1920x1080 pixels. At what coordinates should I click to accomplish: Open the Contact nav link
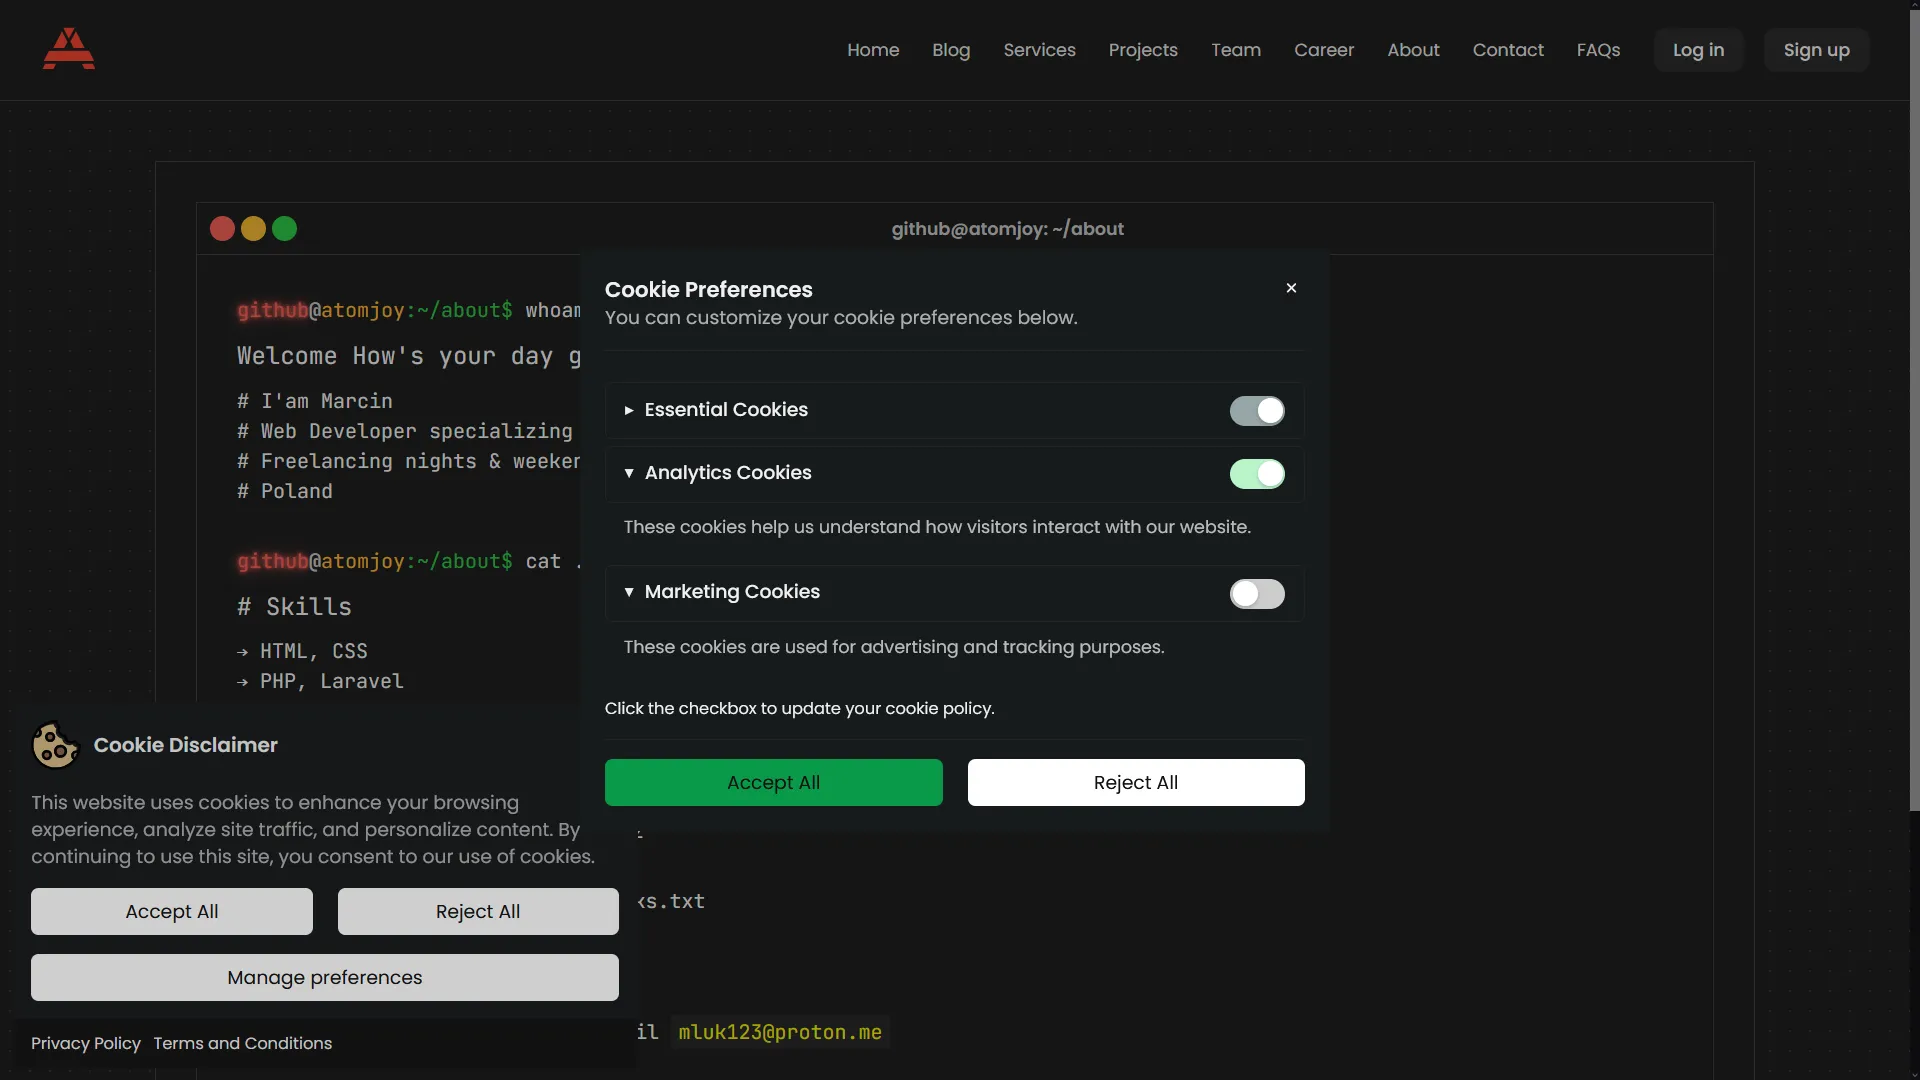(x=1508, y=50)
